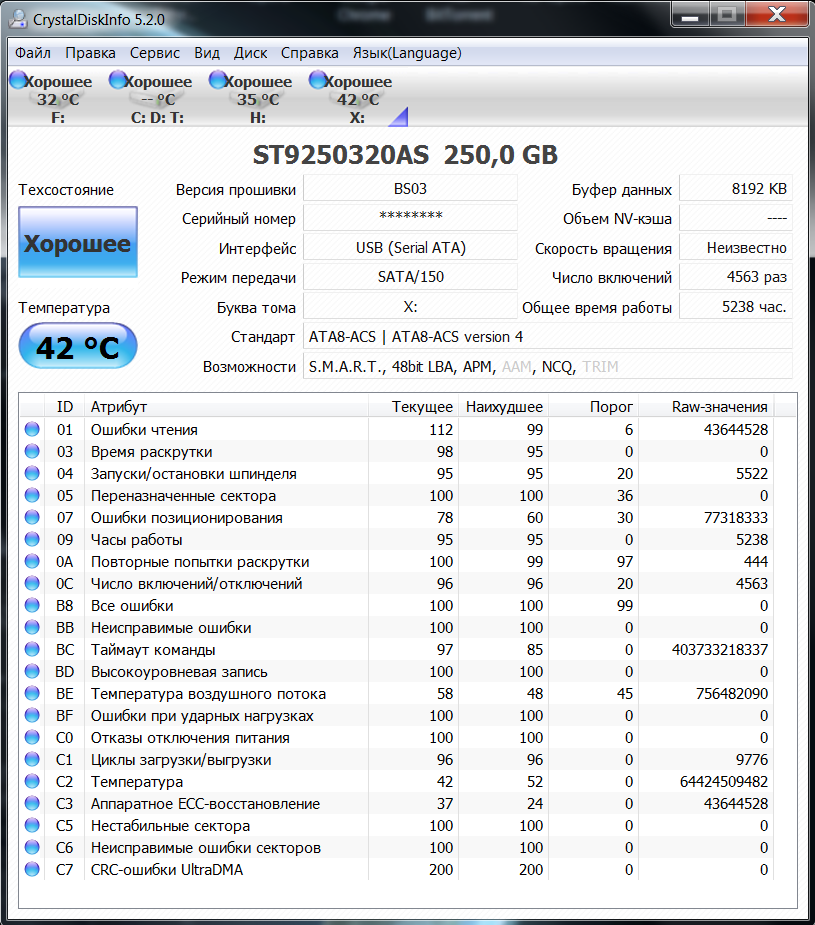
Task: Click status orb for attribute B8
Action: [32, 605]
